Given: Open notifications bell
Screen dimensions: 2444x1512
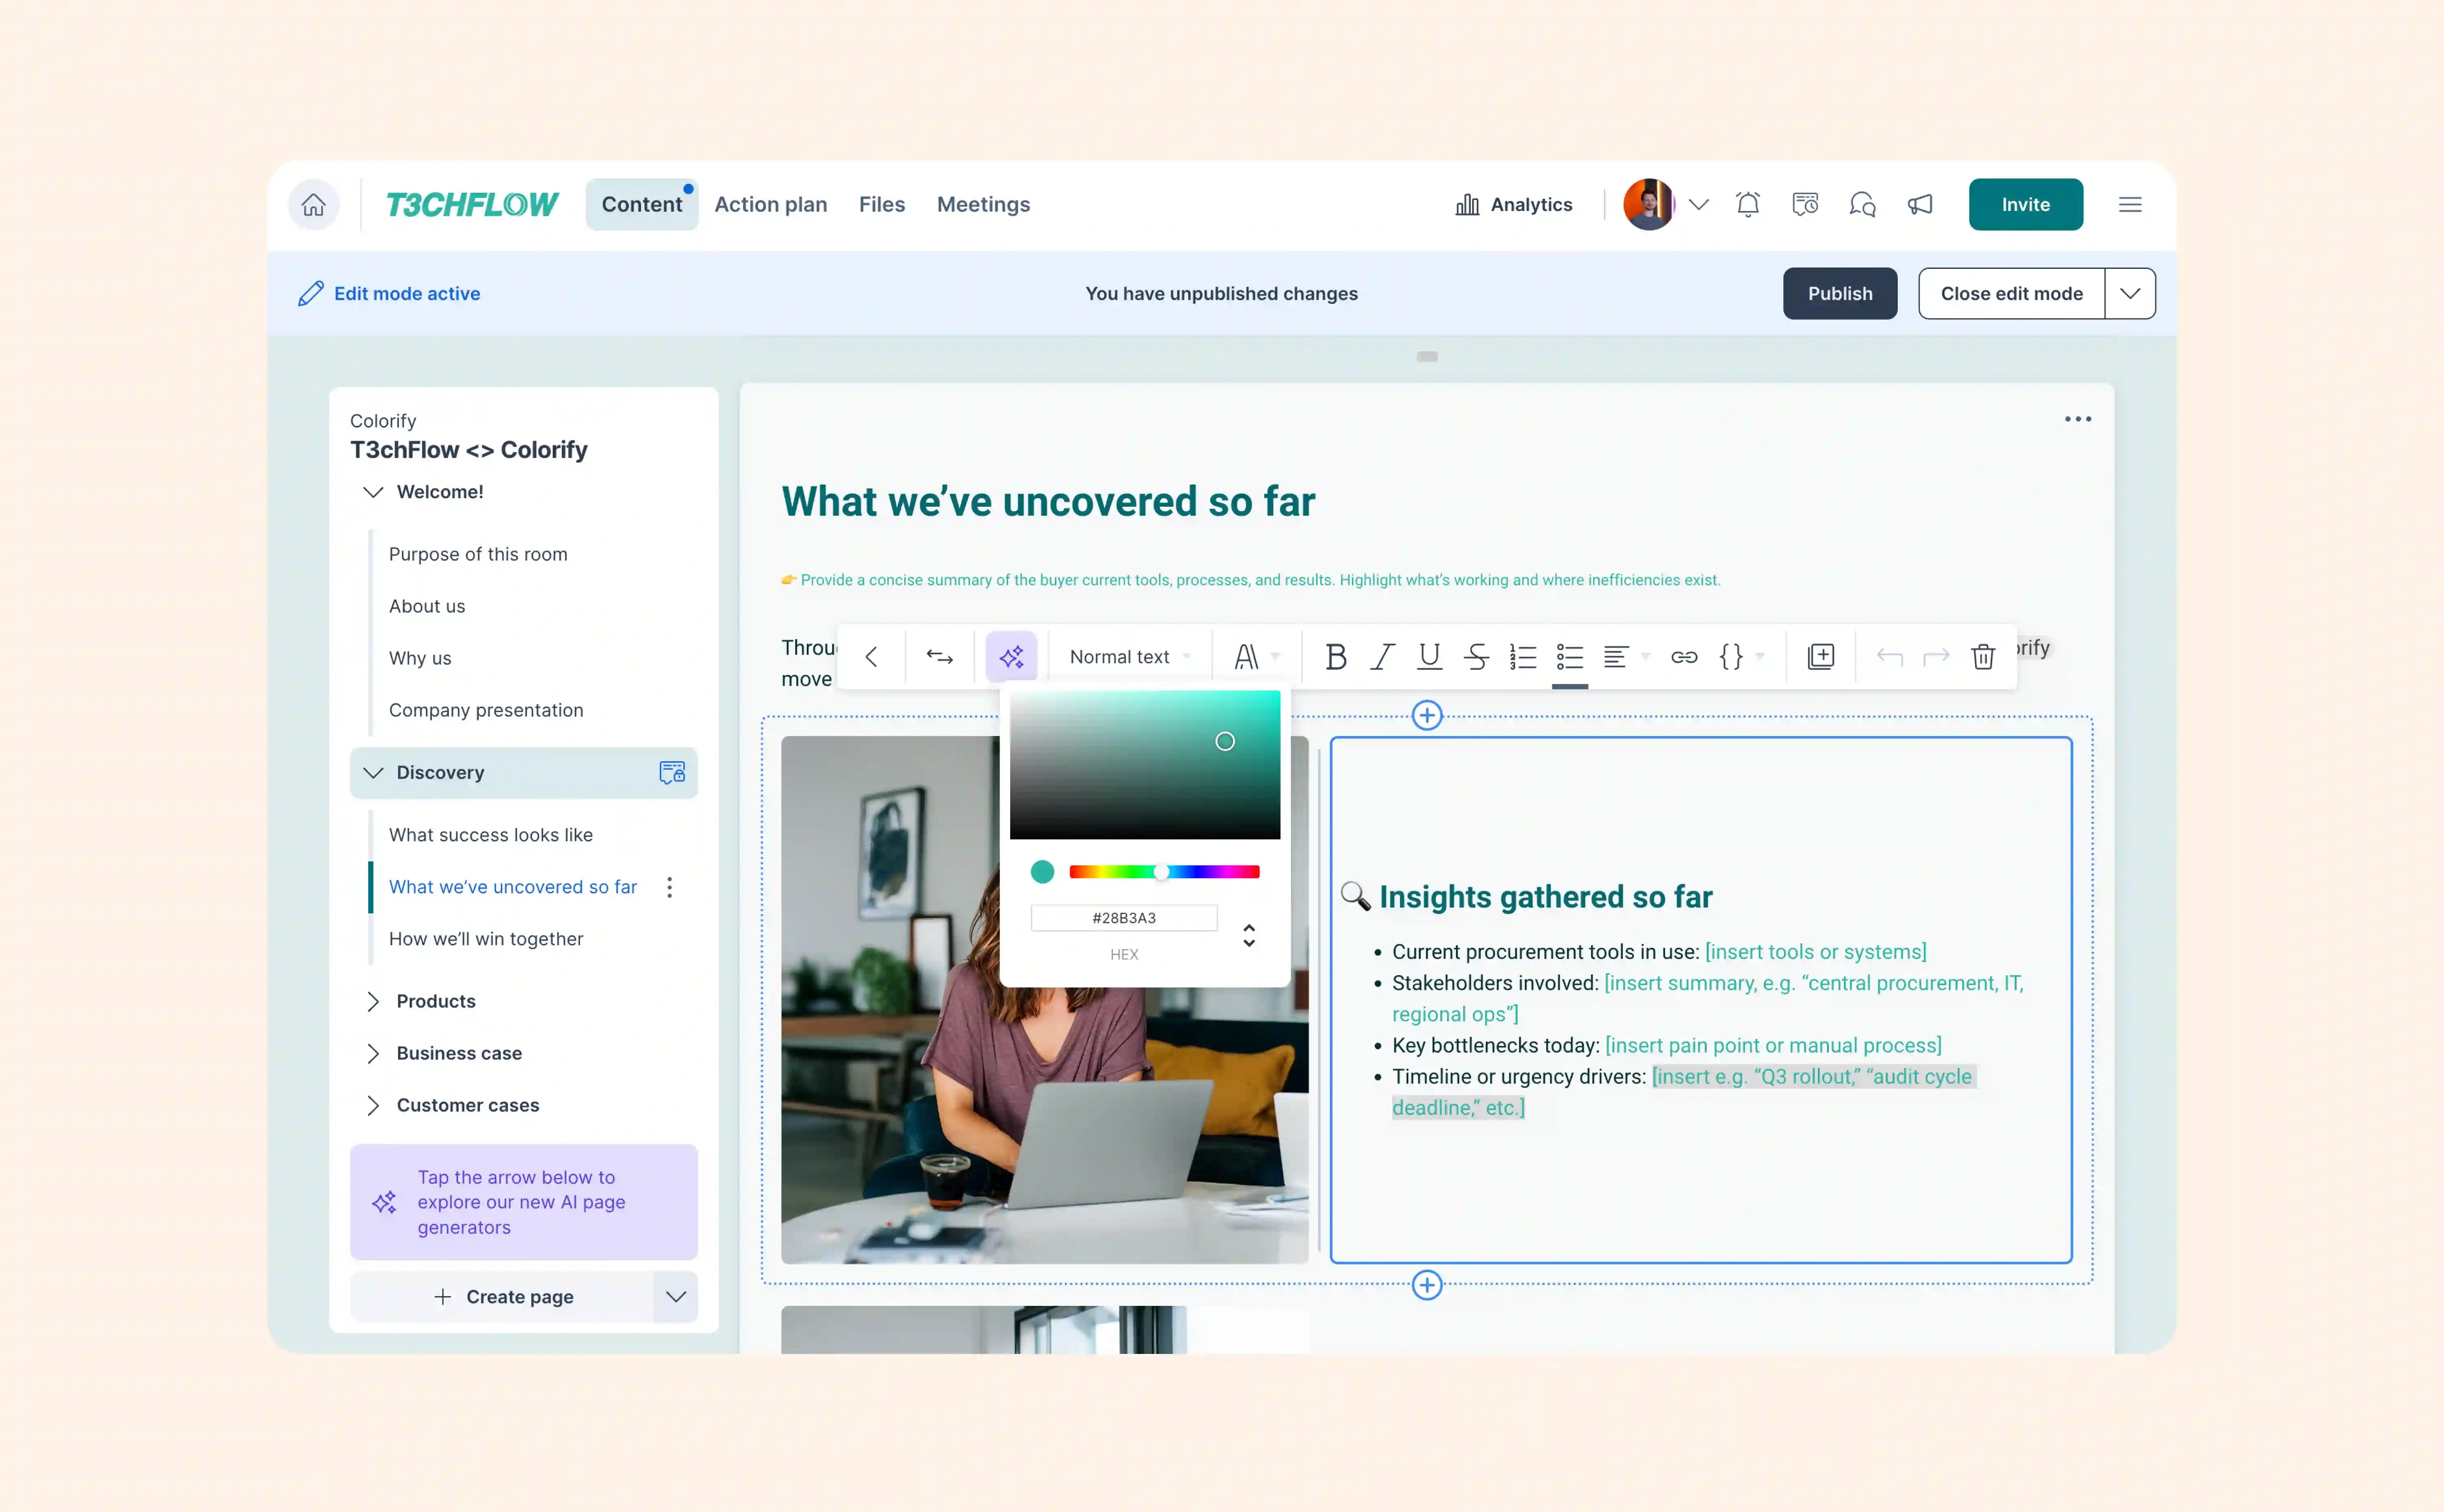Looking at the screenshot, I should [1748, 204].
